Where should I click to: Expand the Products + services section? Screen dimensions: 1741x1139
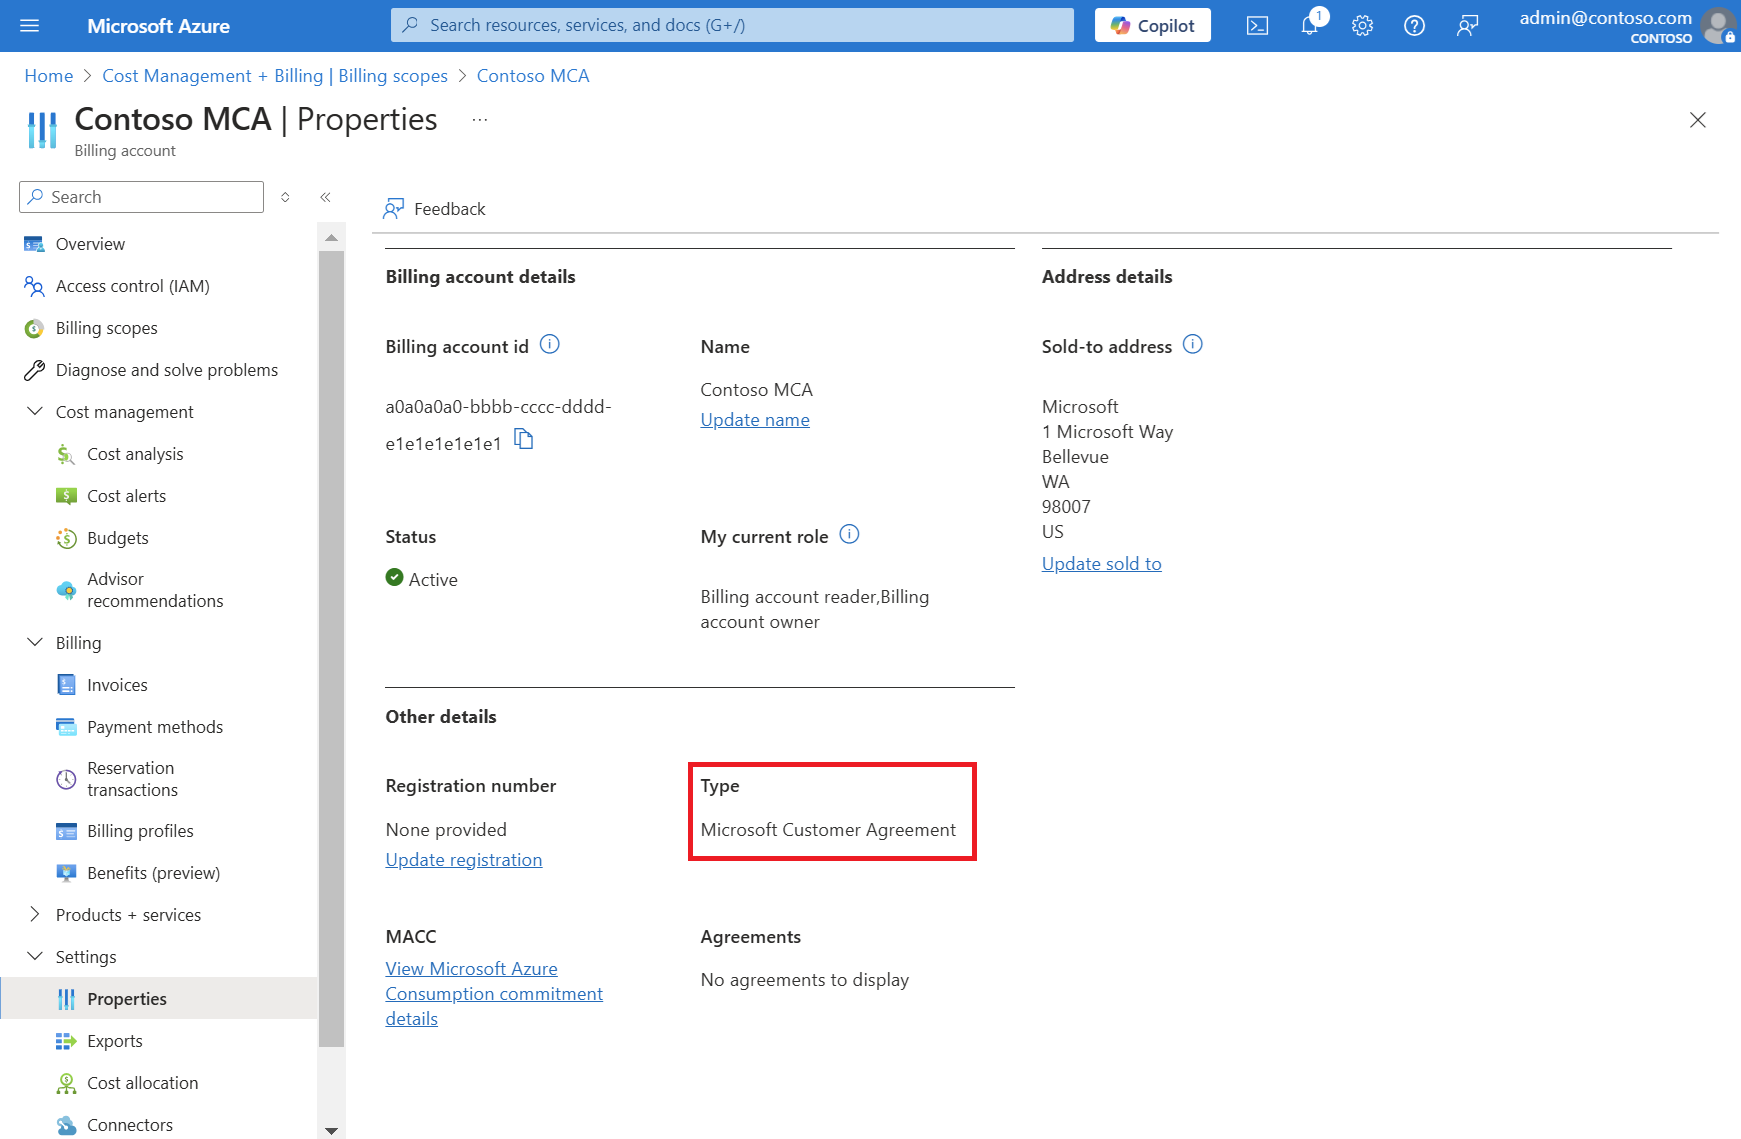point(35,915)
